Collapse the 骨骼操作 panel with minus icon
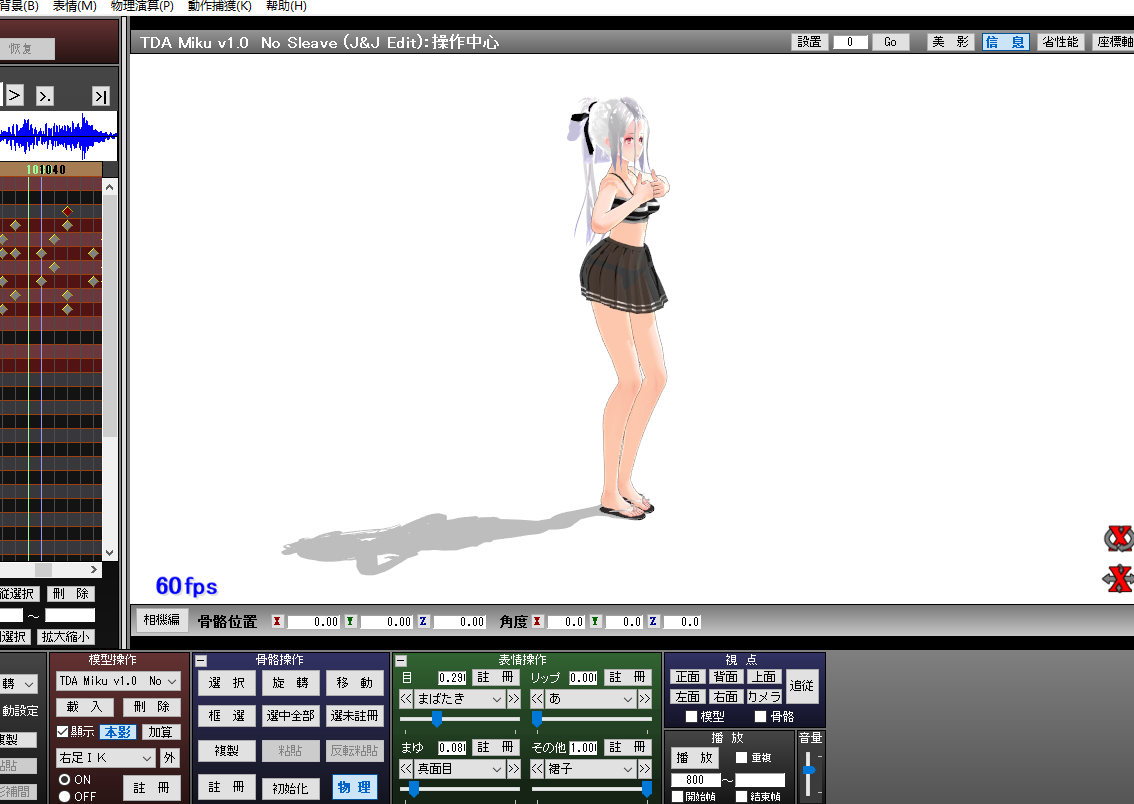The image size is (1134, 804). [201, 661]
